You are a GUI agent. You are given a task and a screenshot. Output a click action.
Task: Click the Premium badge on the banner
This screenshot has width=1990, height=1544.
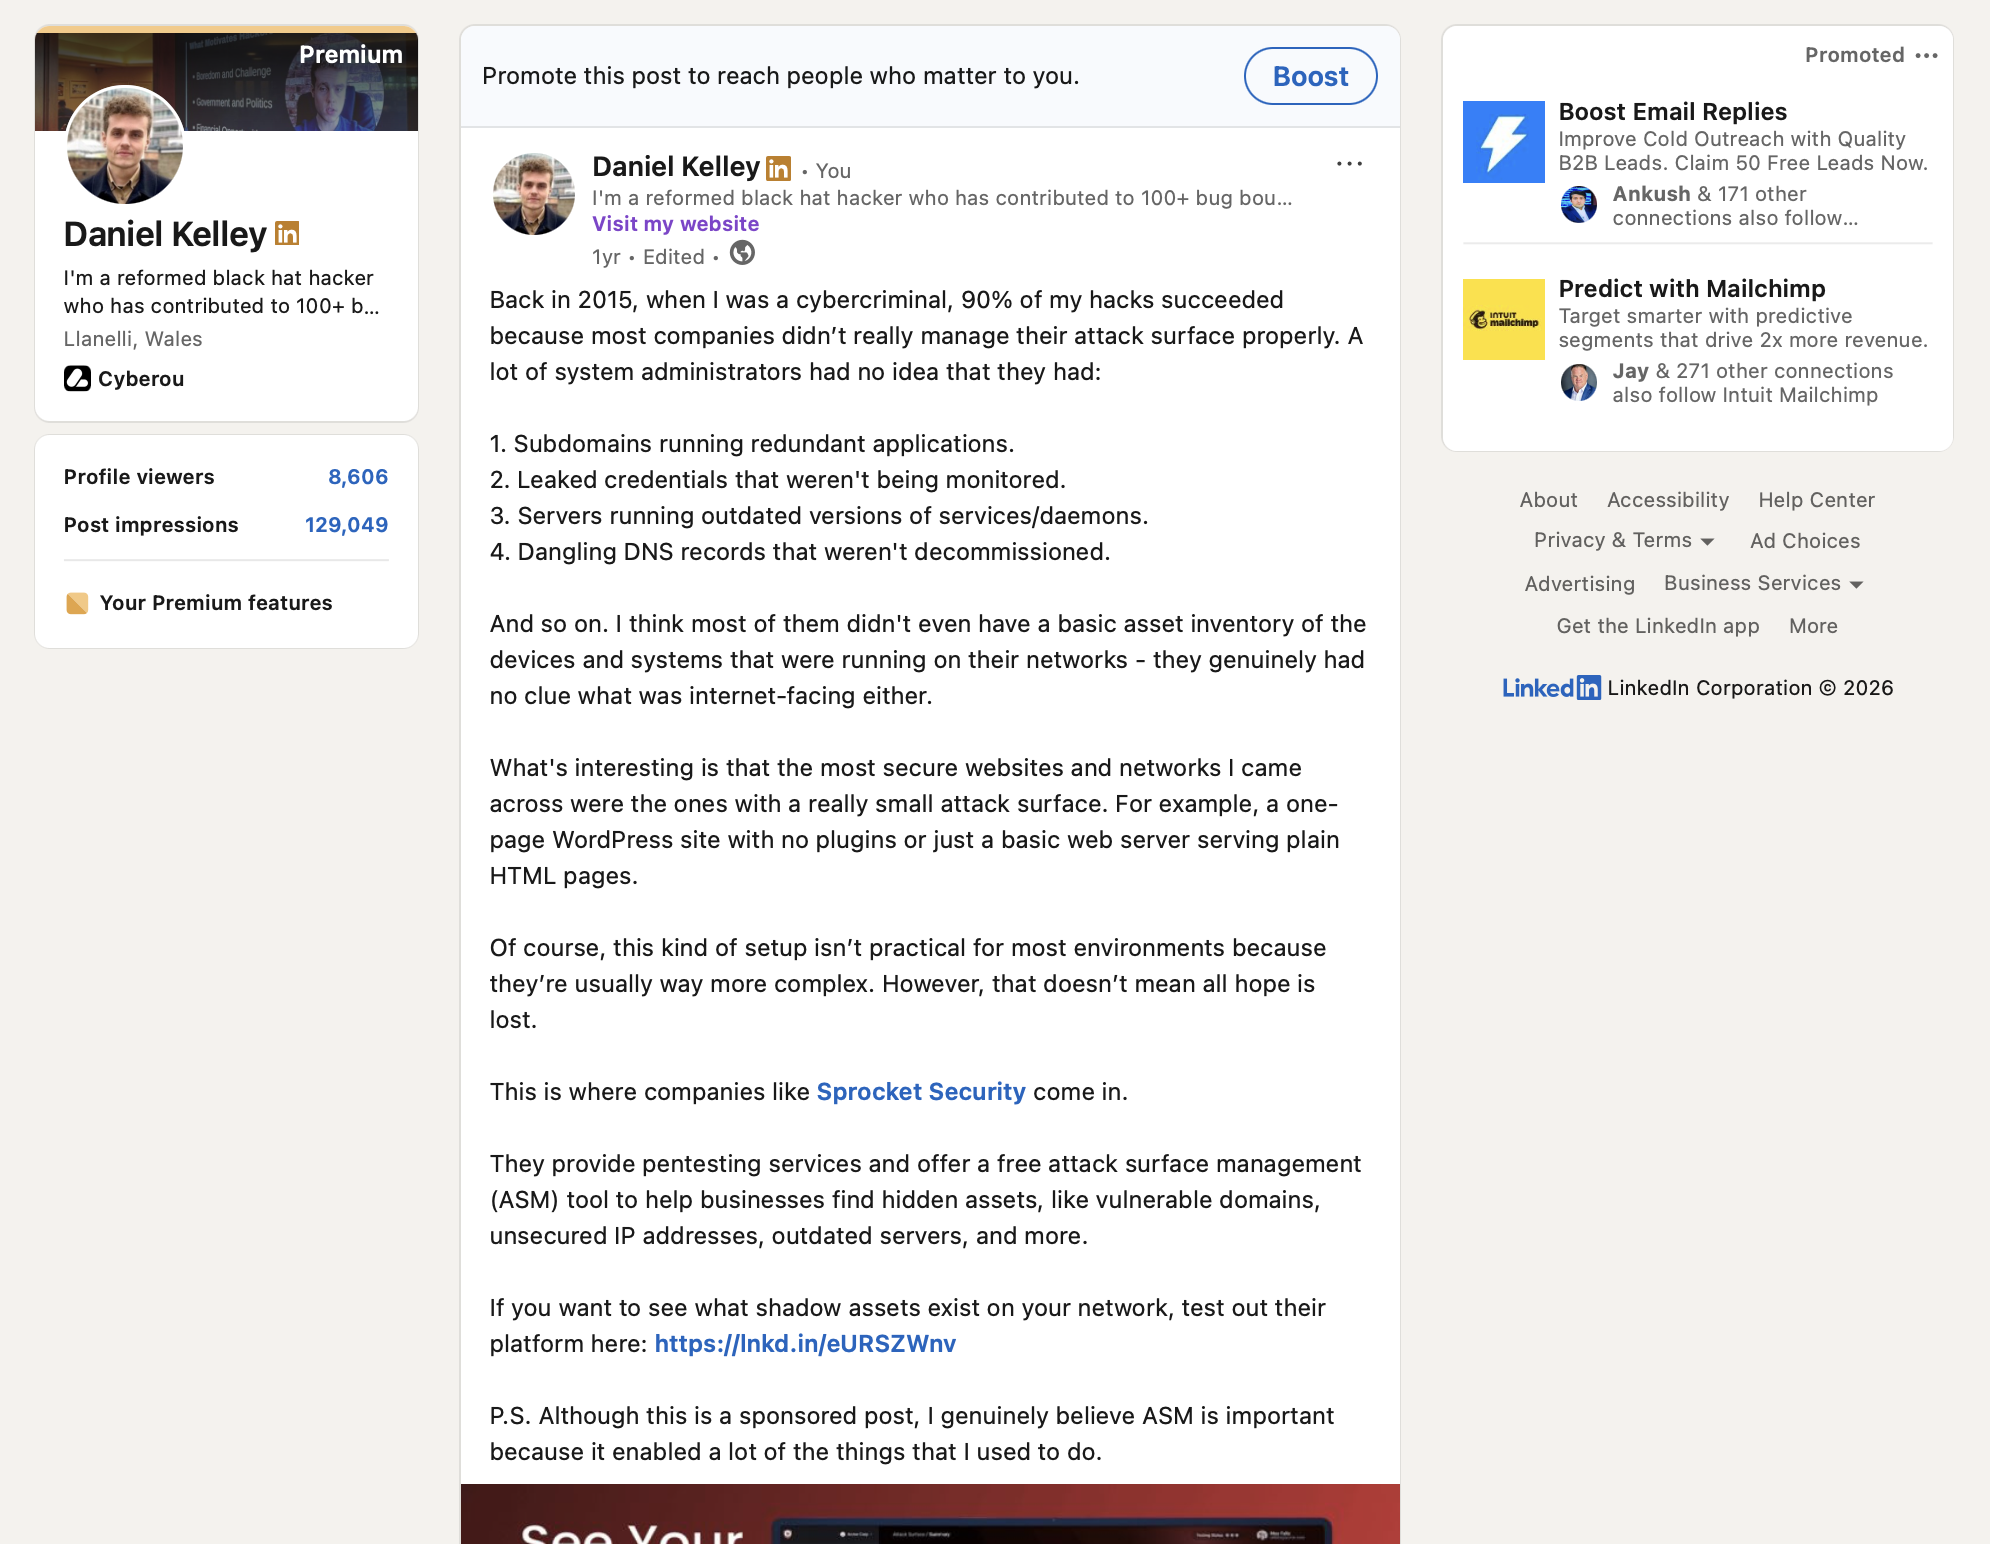point(349,55)
